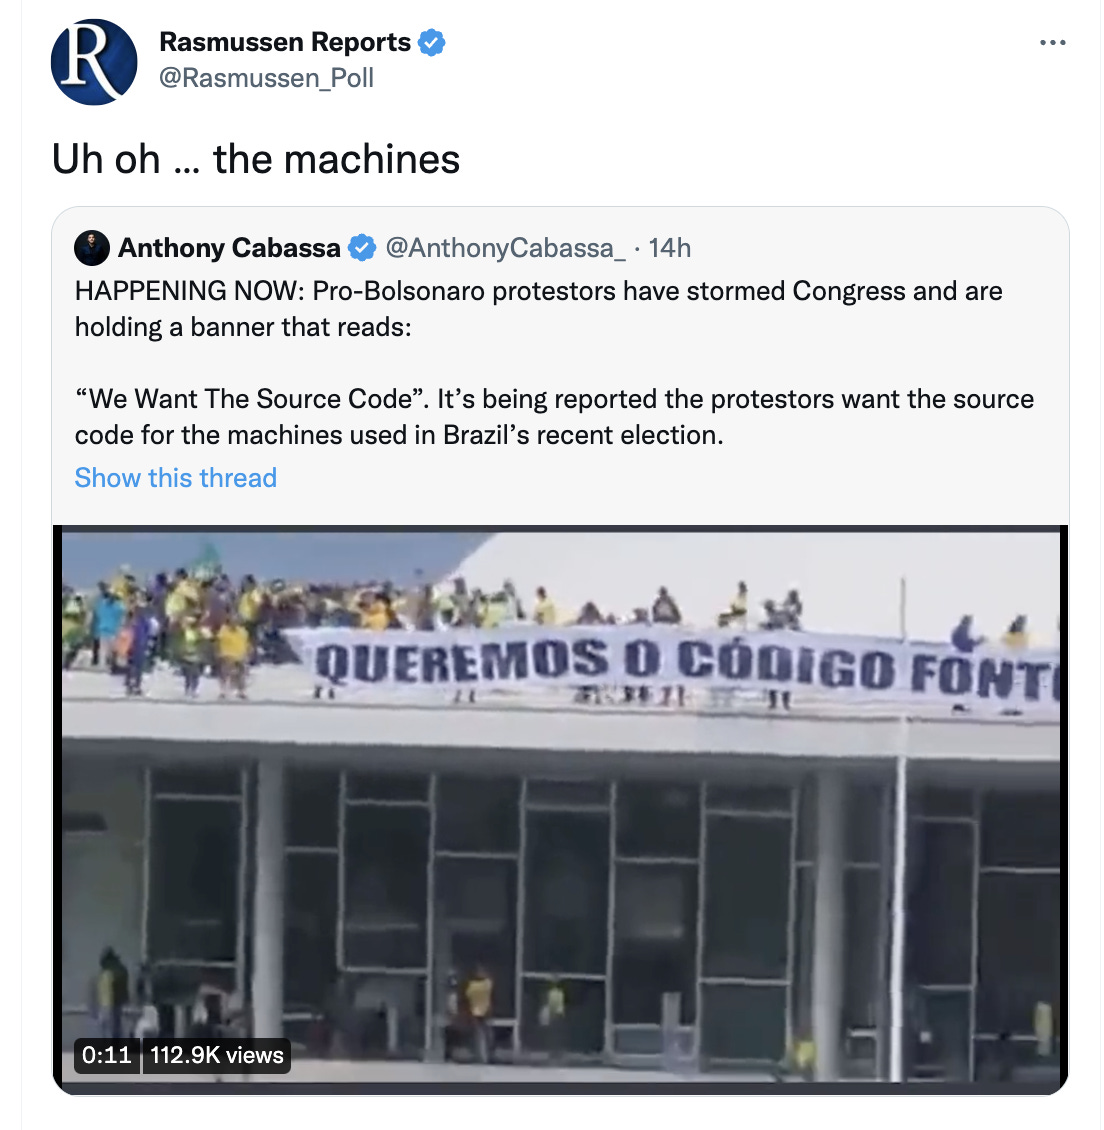Click the QUEREMOS O CÓDIGO FONTE banner in video
This screenshot has height=1130, width=1104.
pos(677,667)
